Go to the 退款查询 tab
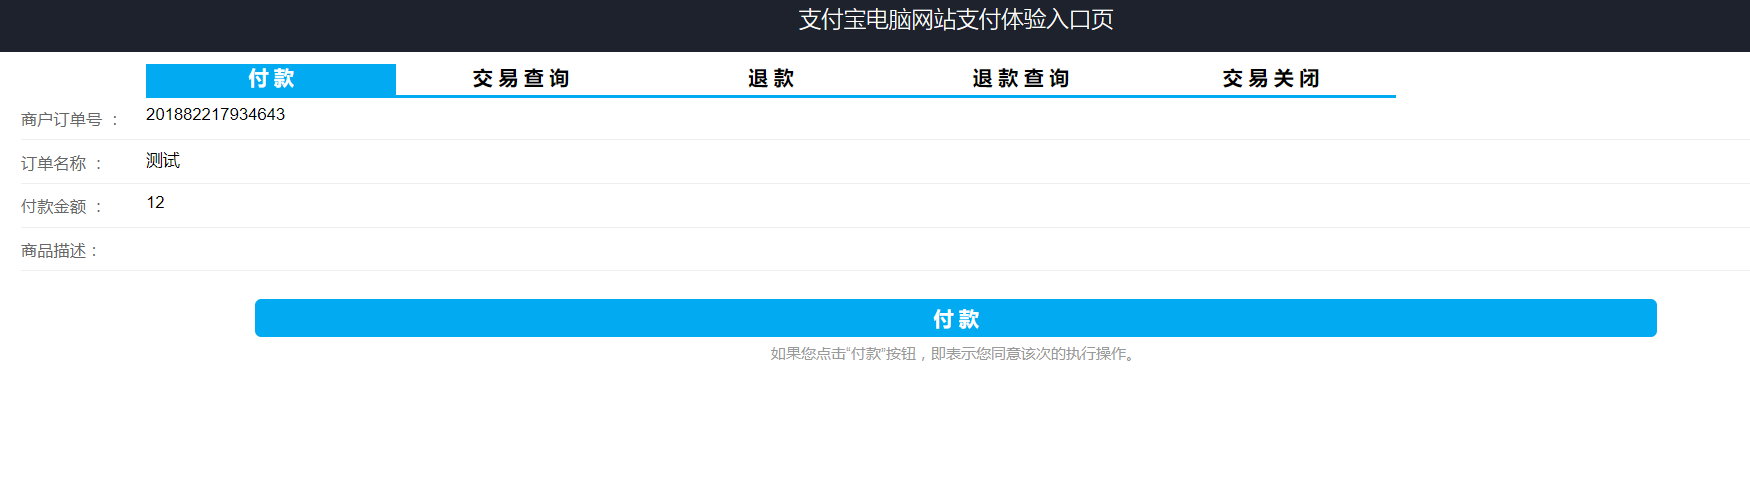 (1021, 79)
